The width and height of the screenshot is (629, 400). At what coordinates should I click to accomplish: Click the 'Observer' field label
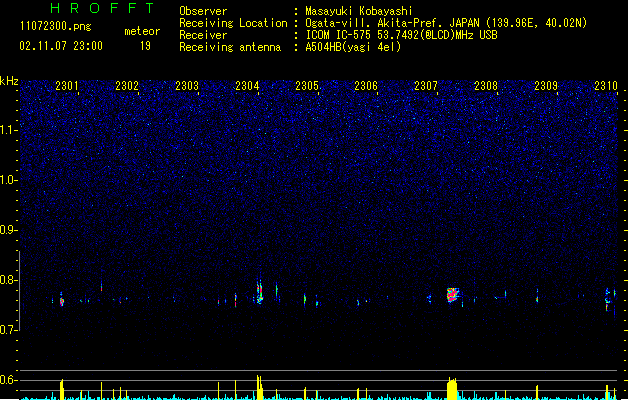(x=203, y=11)
